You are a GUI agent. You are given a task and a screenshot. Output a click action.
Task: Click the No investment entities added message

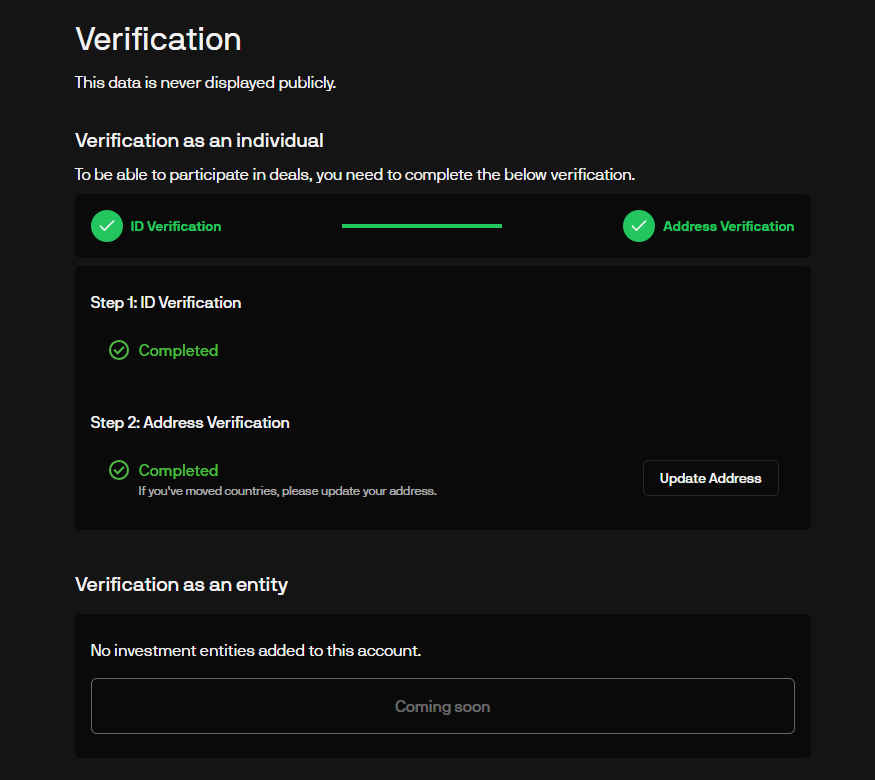point(256,650)
